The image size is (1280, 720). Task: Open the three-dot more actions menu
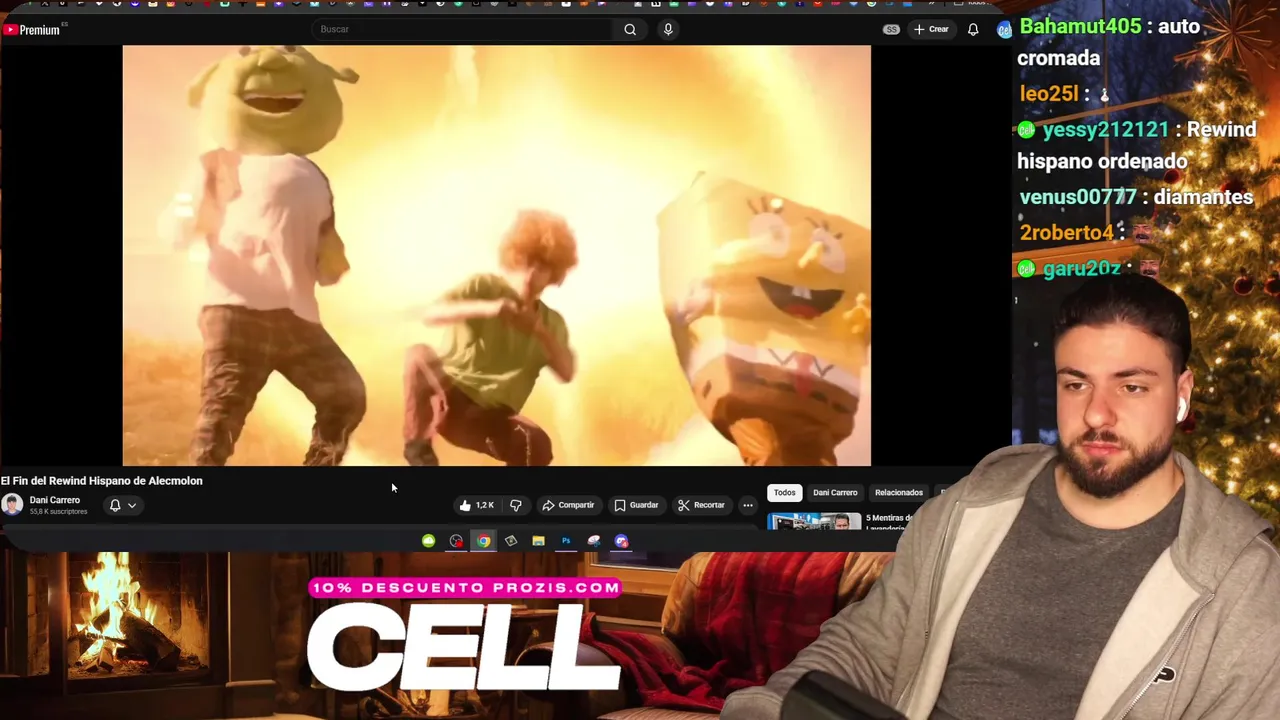(x=748, y=505)
